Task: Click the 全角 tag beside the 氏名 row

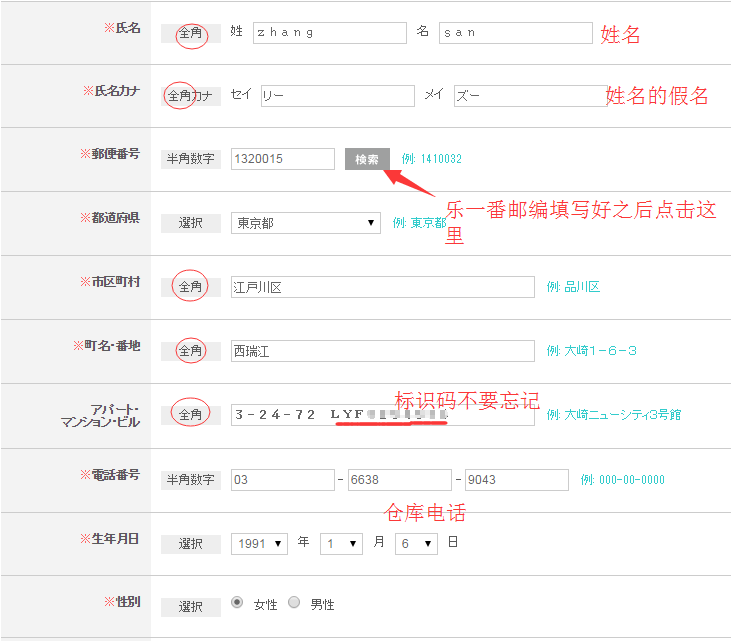Action: [x=190, y=33]
